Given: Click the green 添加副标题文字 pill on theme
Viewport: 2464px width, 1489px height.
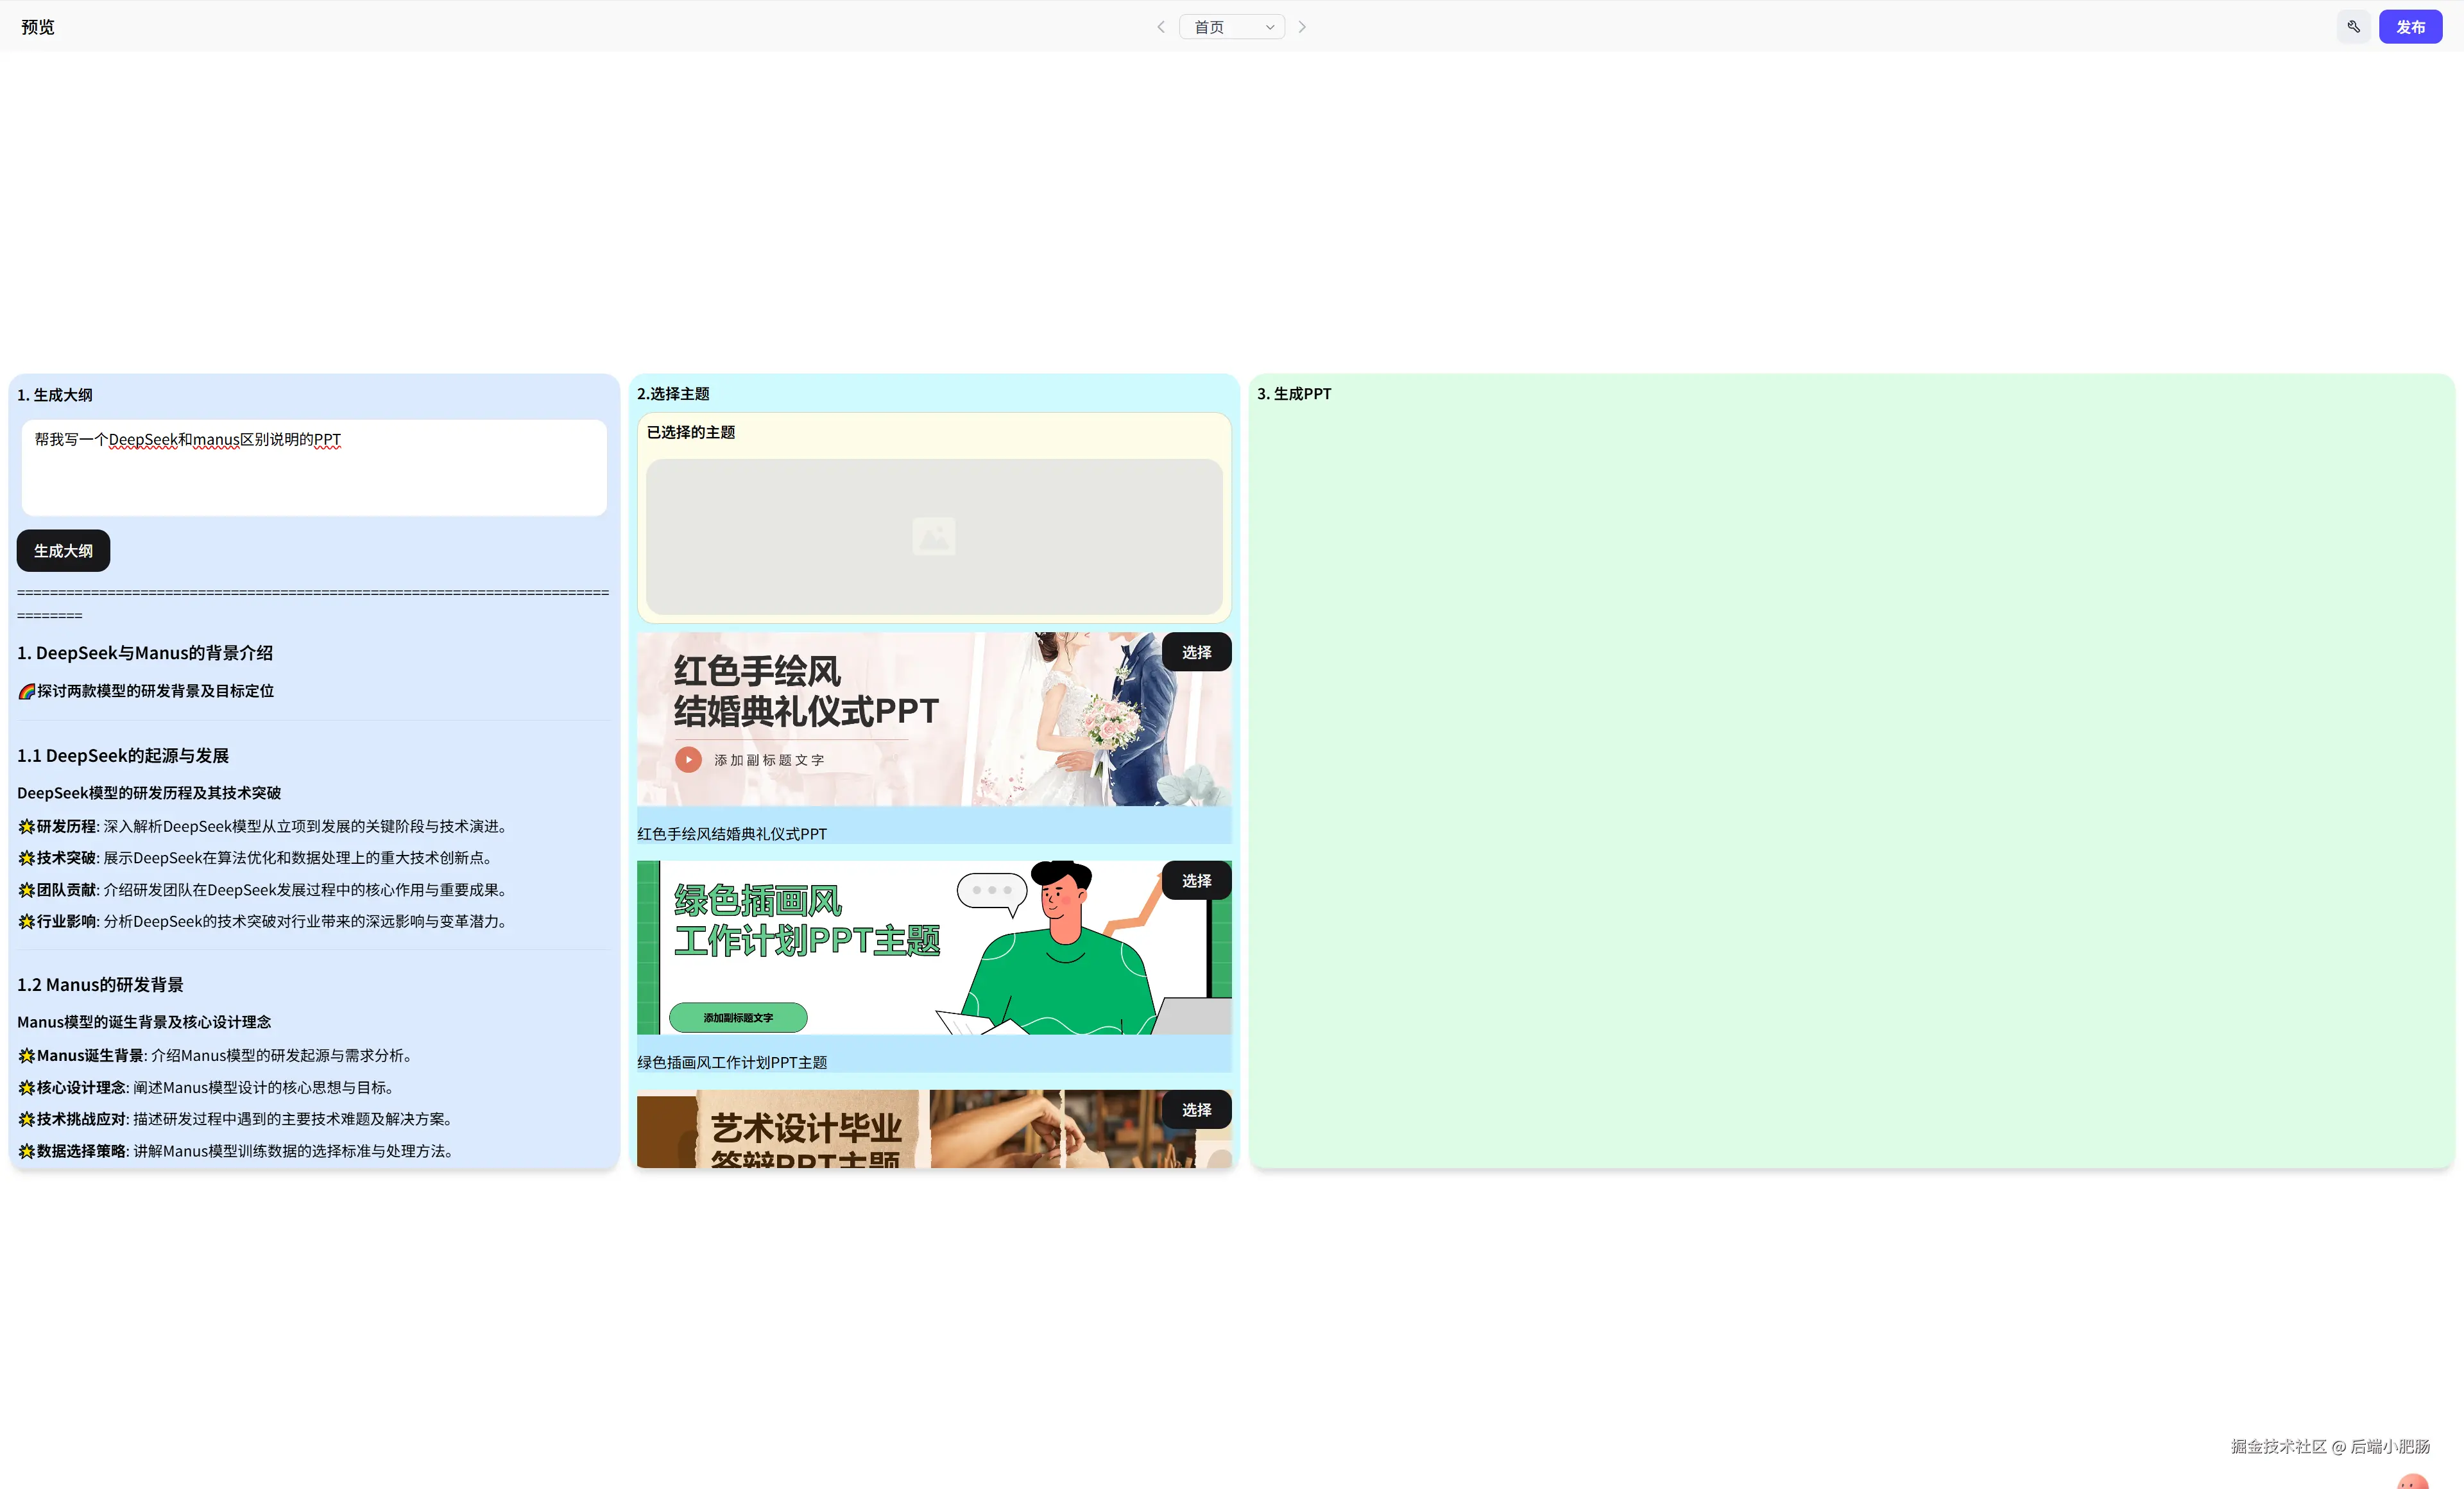Looking at the screenshot, I should point(738,1018).
